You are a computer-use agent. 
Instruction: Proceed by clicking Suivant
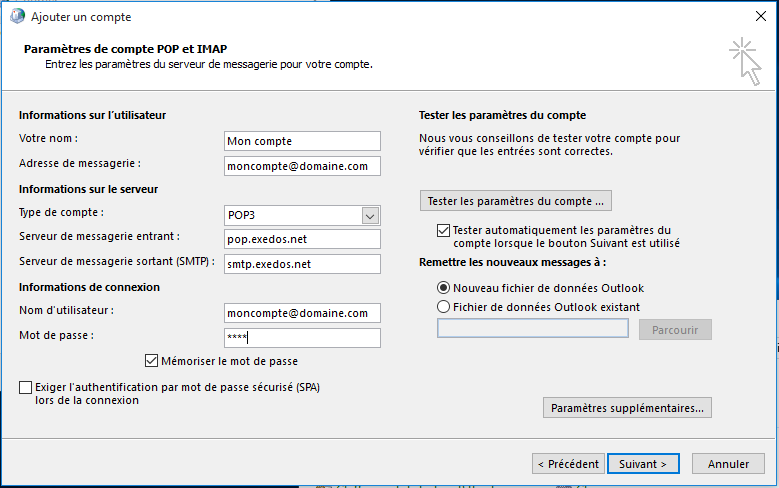tap(643, 464)
